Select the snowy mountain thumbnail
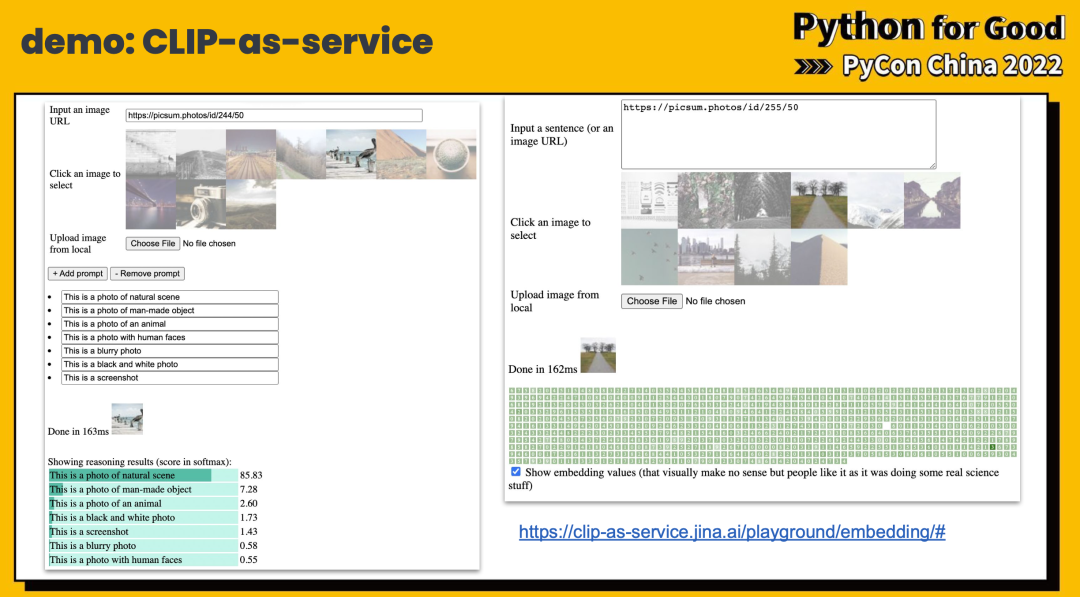The image size is (1080, 597). (875, 200)
